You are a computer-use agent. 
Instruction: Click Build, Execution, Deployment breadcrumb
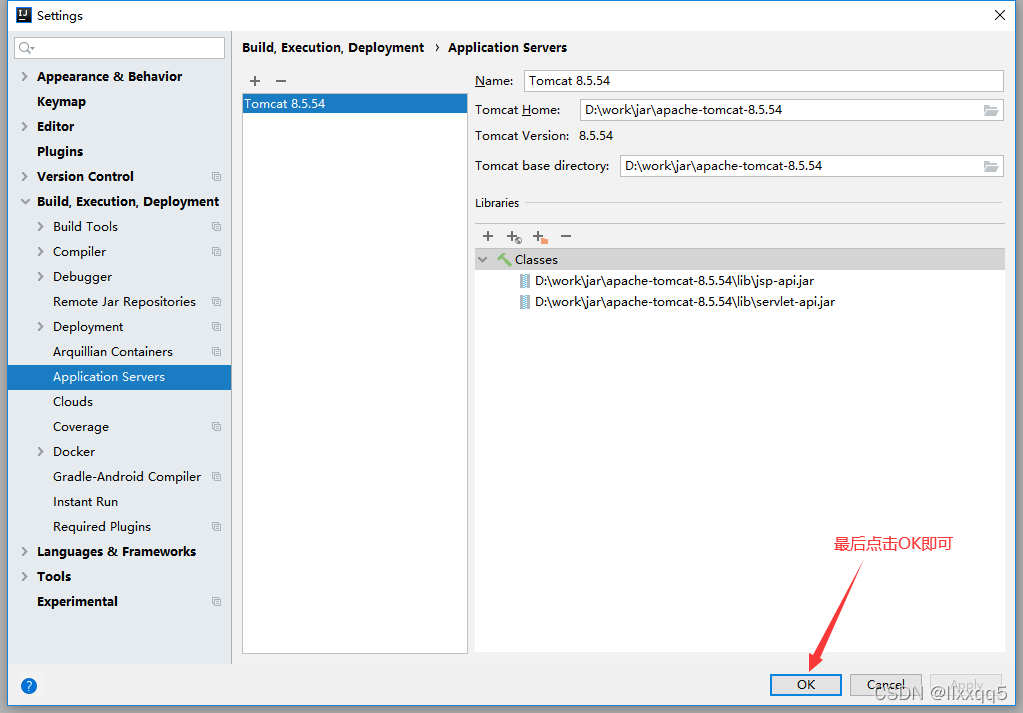(333, 48)
